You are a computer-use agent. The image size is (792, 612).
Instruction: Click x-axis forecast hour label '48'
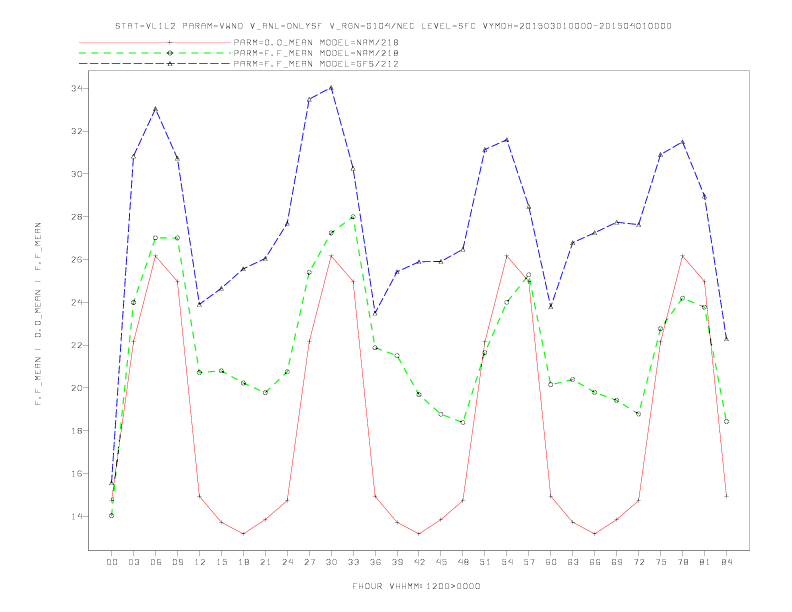pyautogui.click(x=463, y=562)
